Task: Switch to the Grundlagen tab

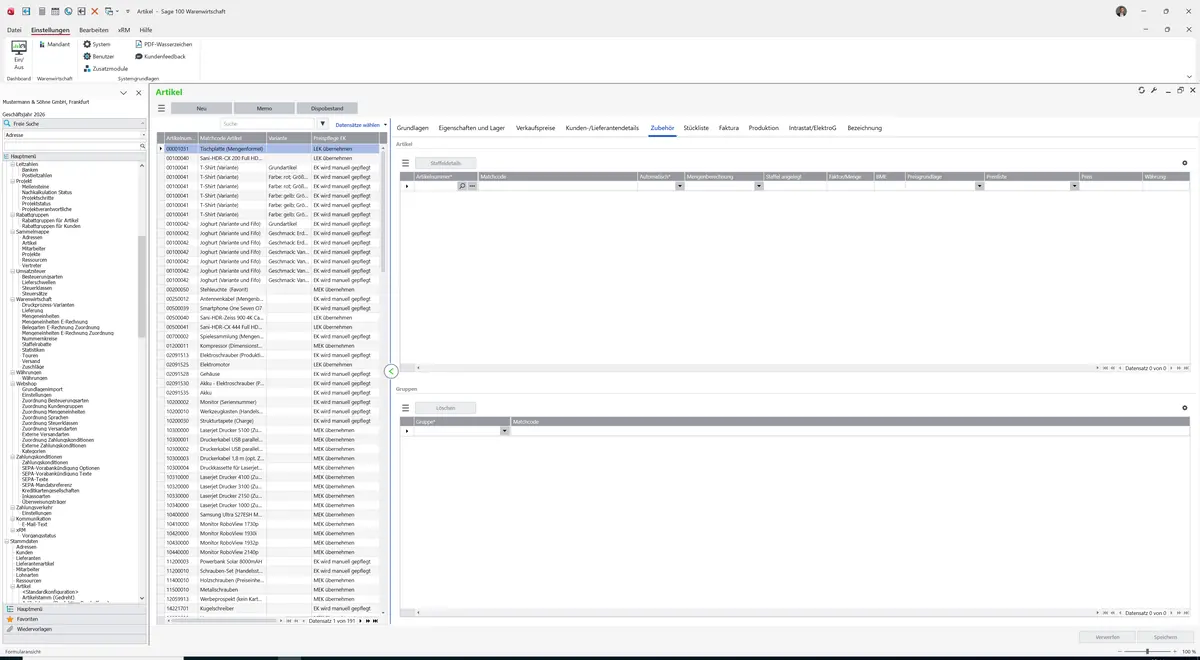Action: pyautogui.click(x=413, y=128)
